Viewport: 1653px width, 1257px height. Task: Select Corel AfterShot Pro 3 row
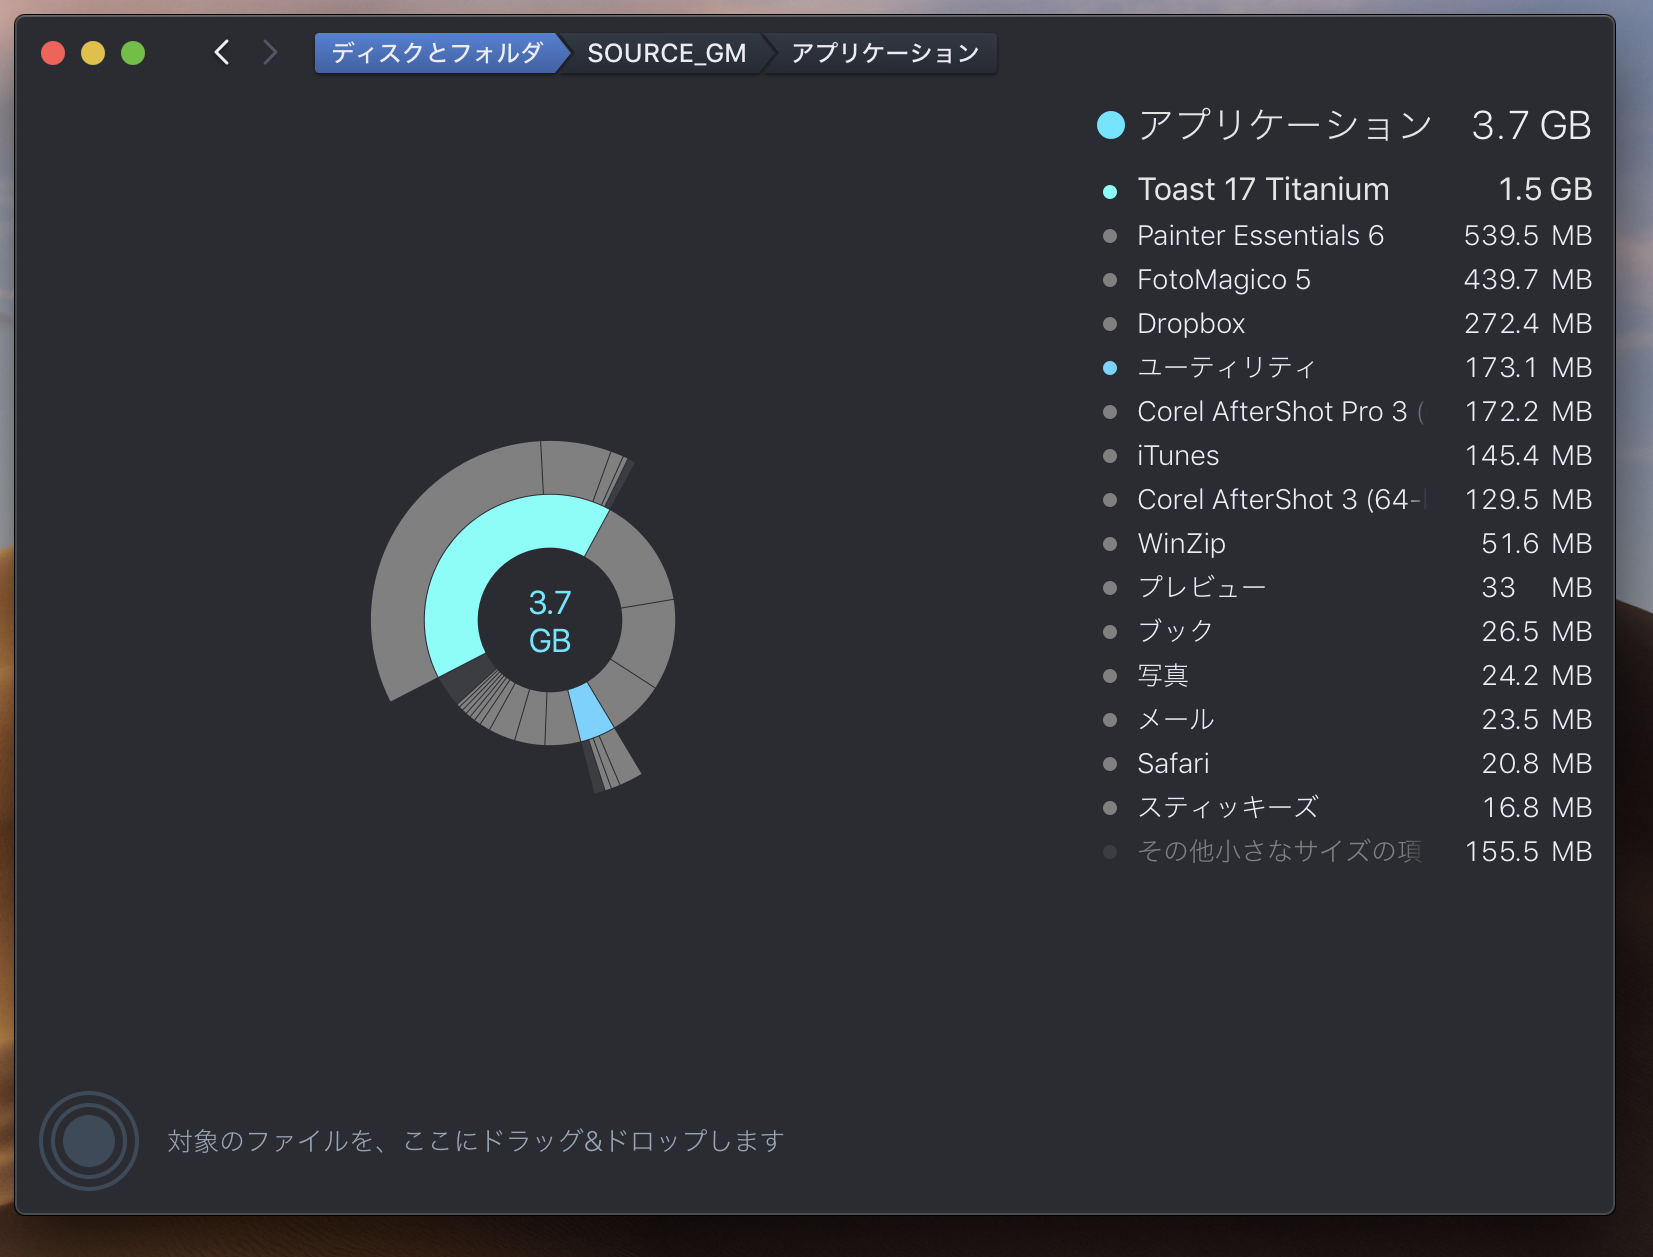(1346, 412)
